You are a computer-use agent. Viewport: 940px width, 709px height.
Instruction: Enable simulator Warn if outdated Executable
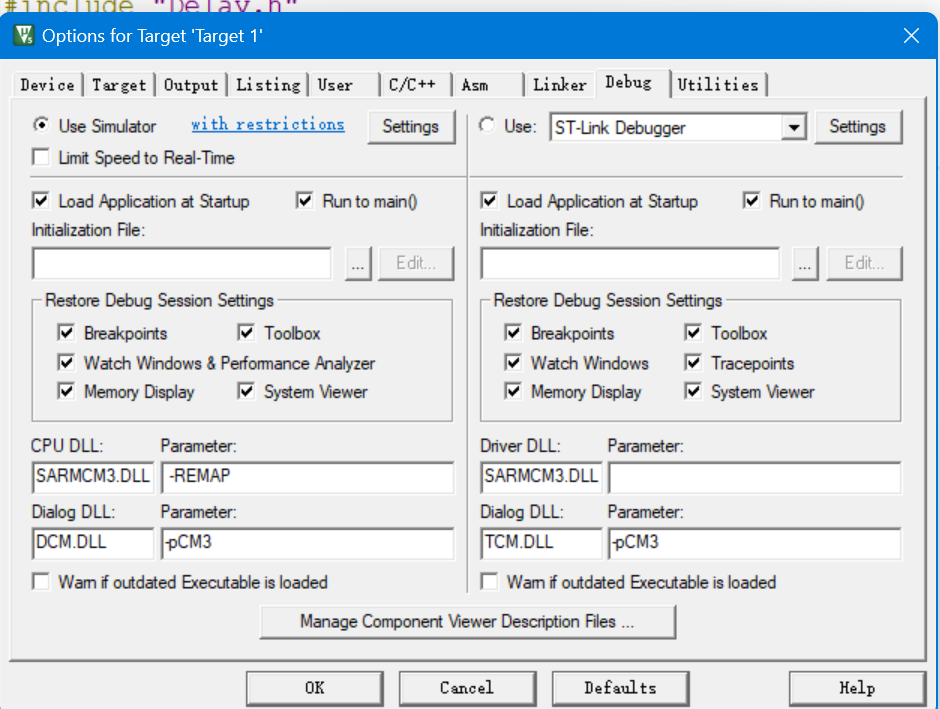click(41, 582)
